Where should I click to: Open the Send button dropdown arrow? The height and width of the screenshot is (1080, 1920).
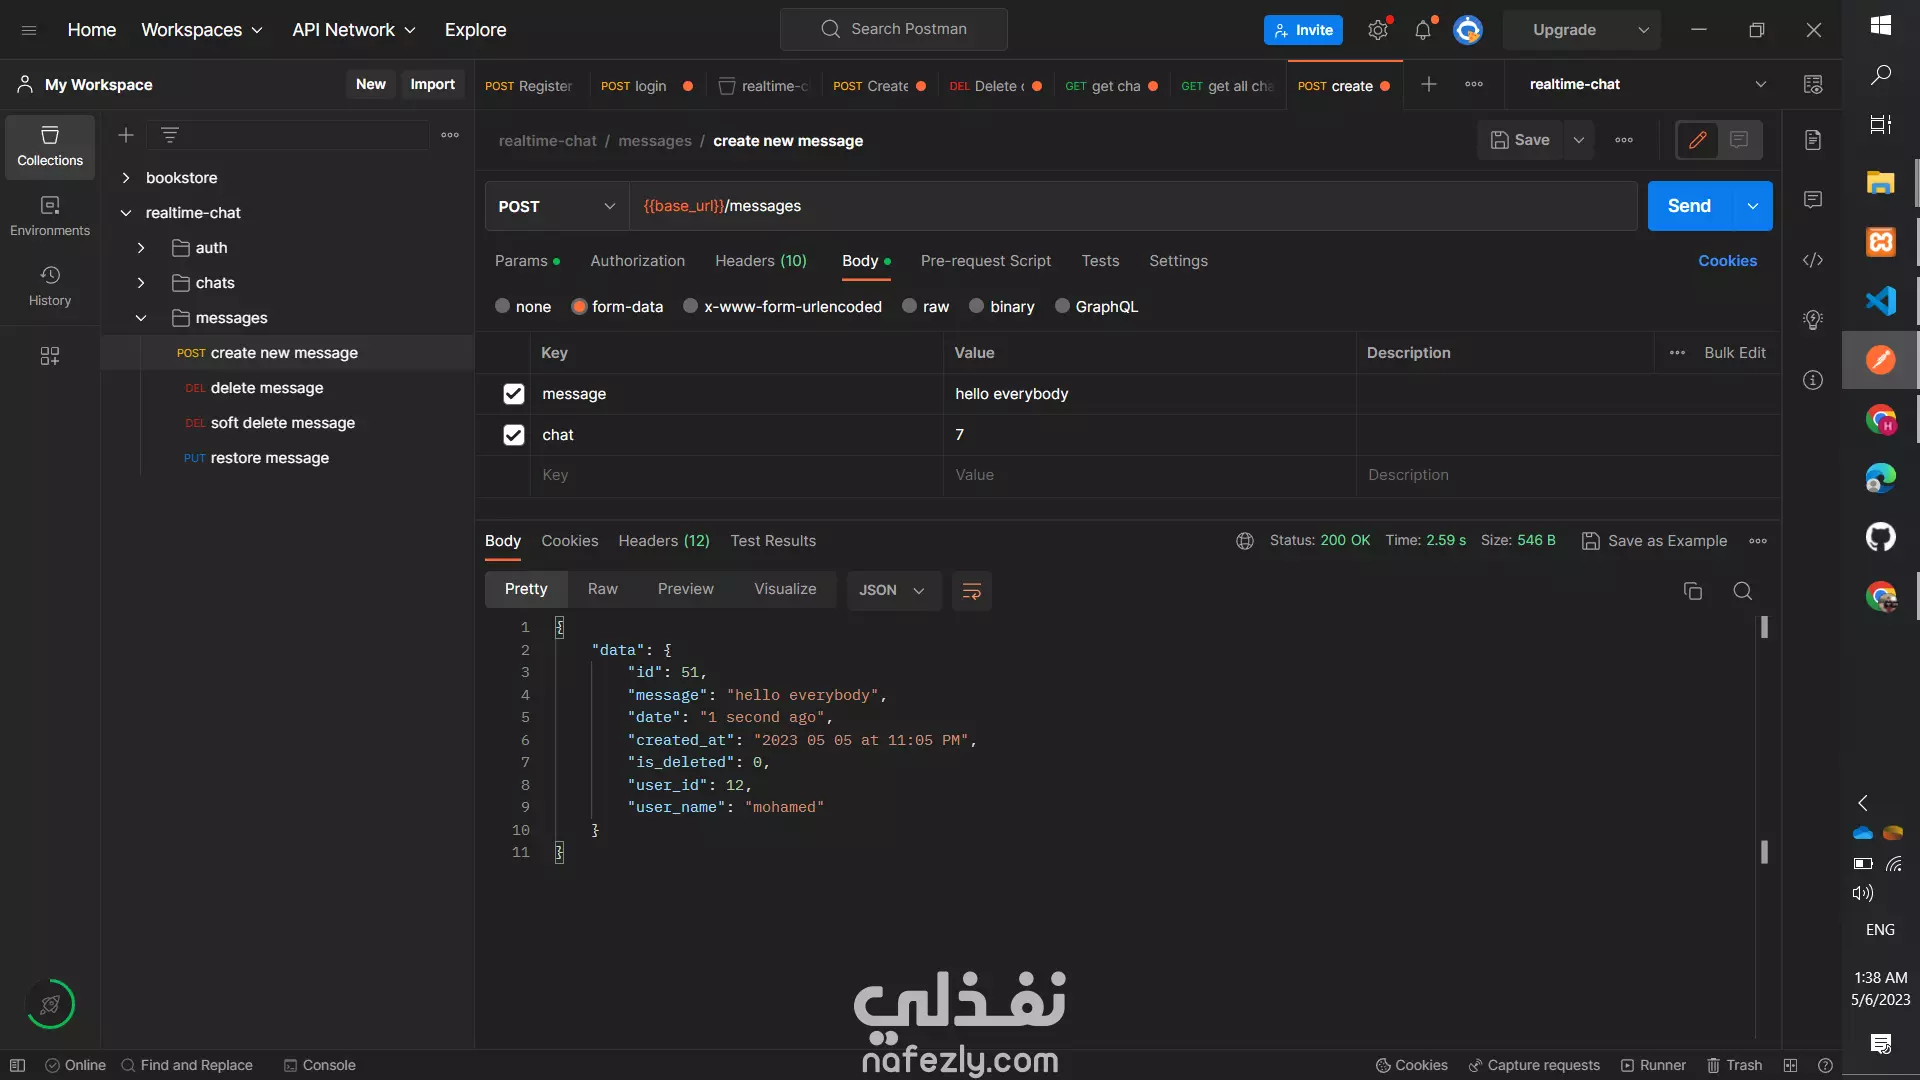[1753, 206]
